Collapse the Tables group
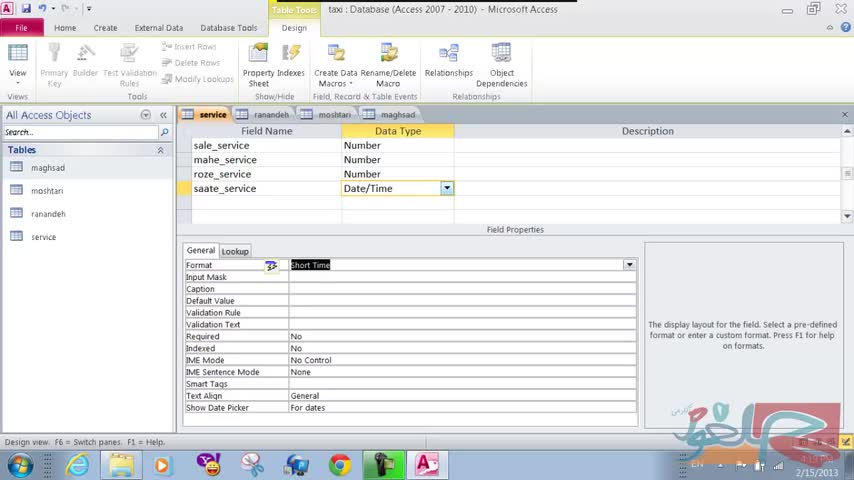Viewport: 854px width, 480px height. (161, 150)
